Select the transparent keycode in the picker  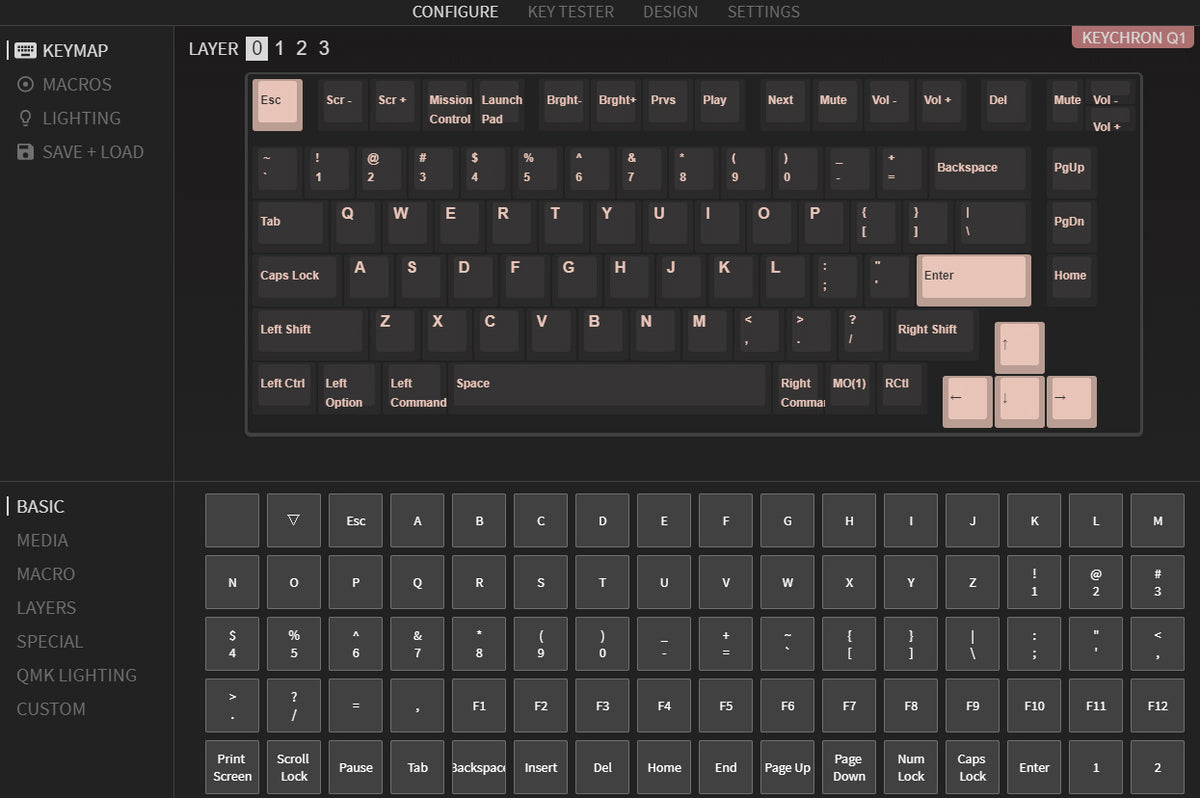293,520
